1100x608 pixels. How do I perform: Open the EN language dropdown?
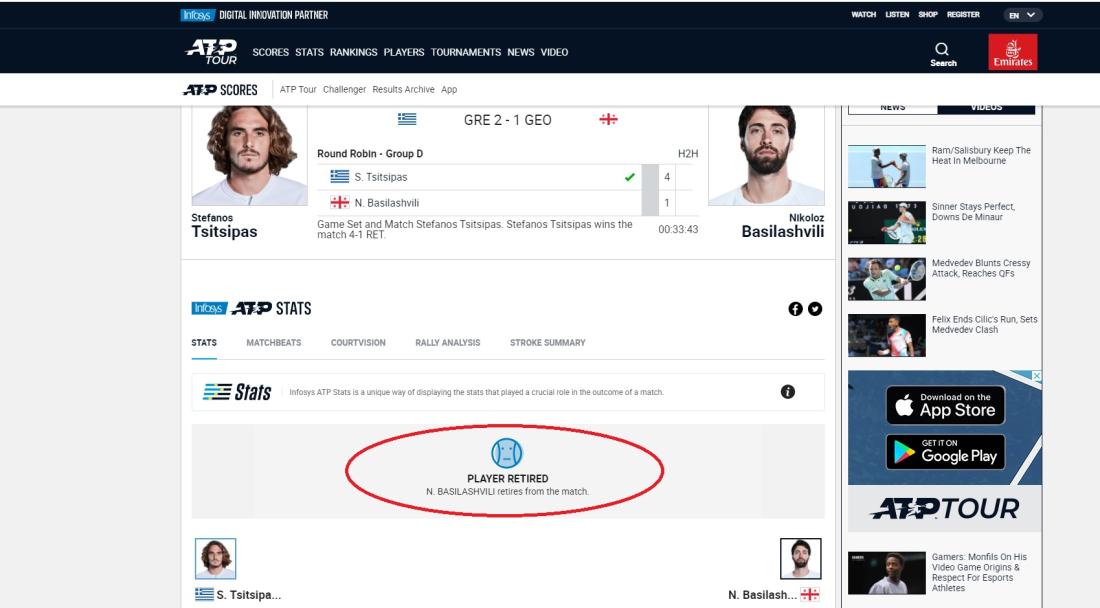point(1022,15)
